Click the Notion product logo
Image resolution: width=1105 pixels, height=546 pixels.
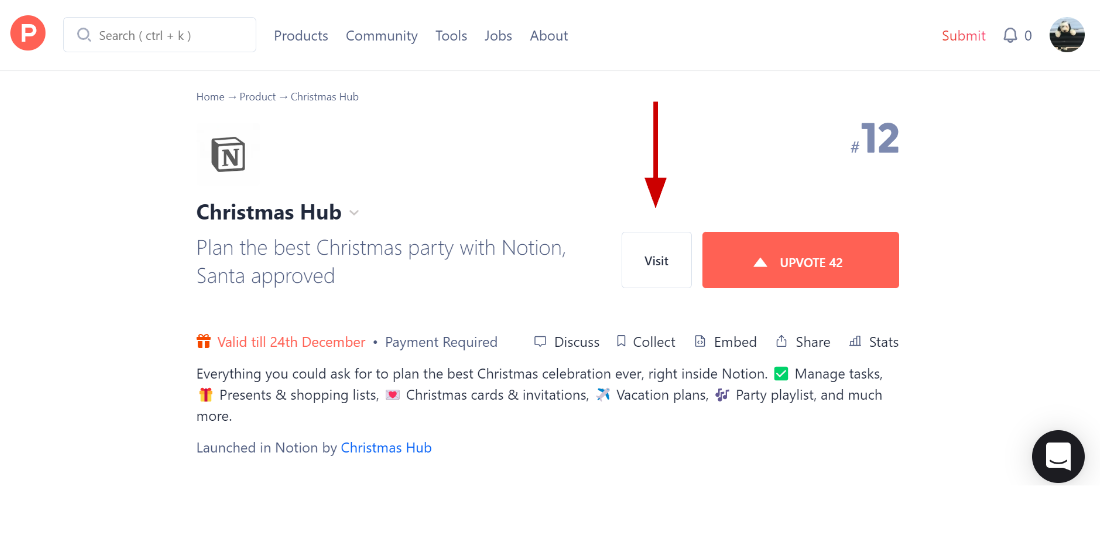228,154
